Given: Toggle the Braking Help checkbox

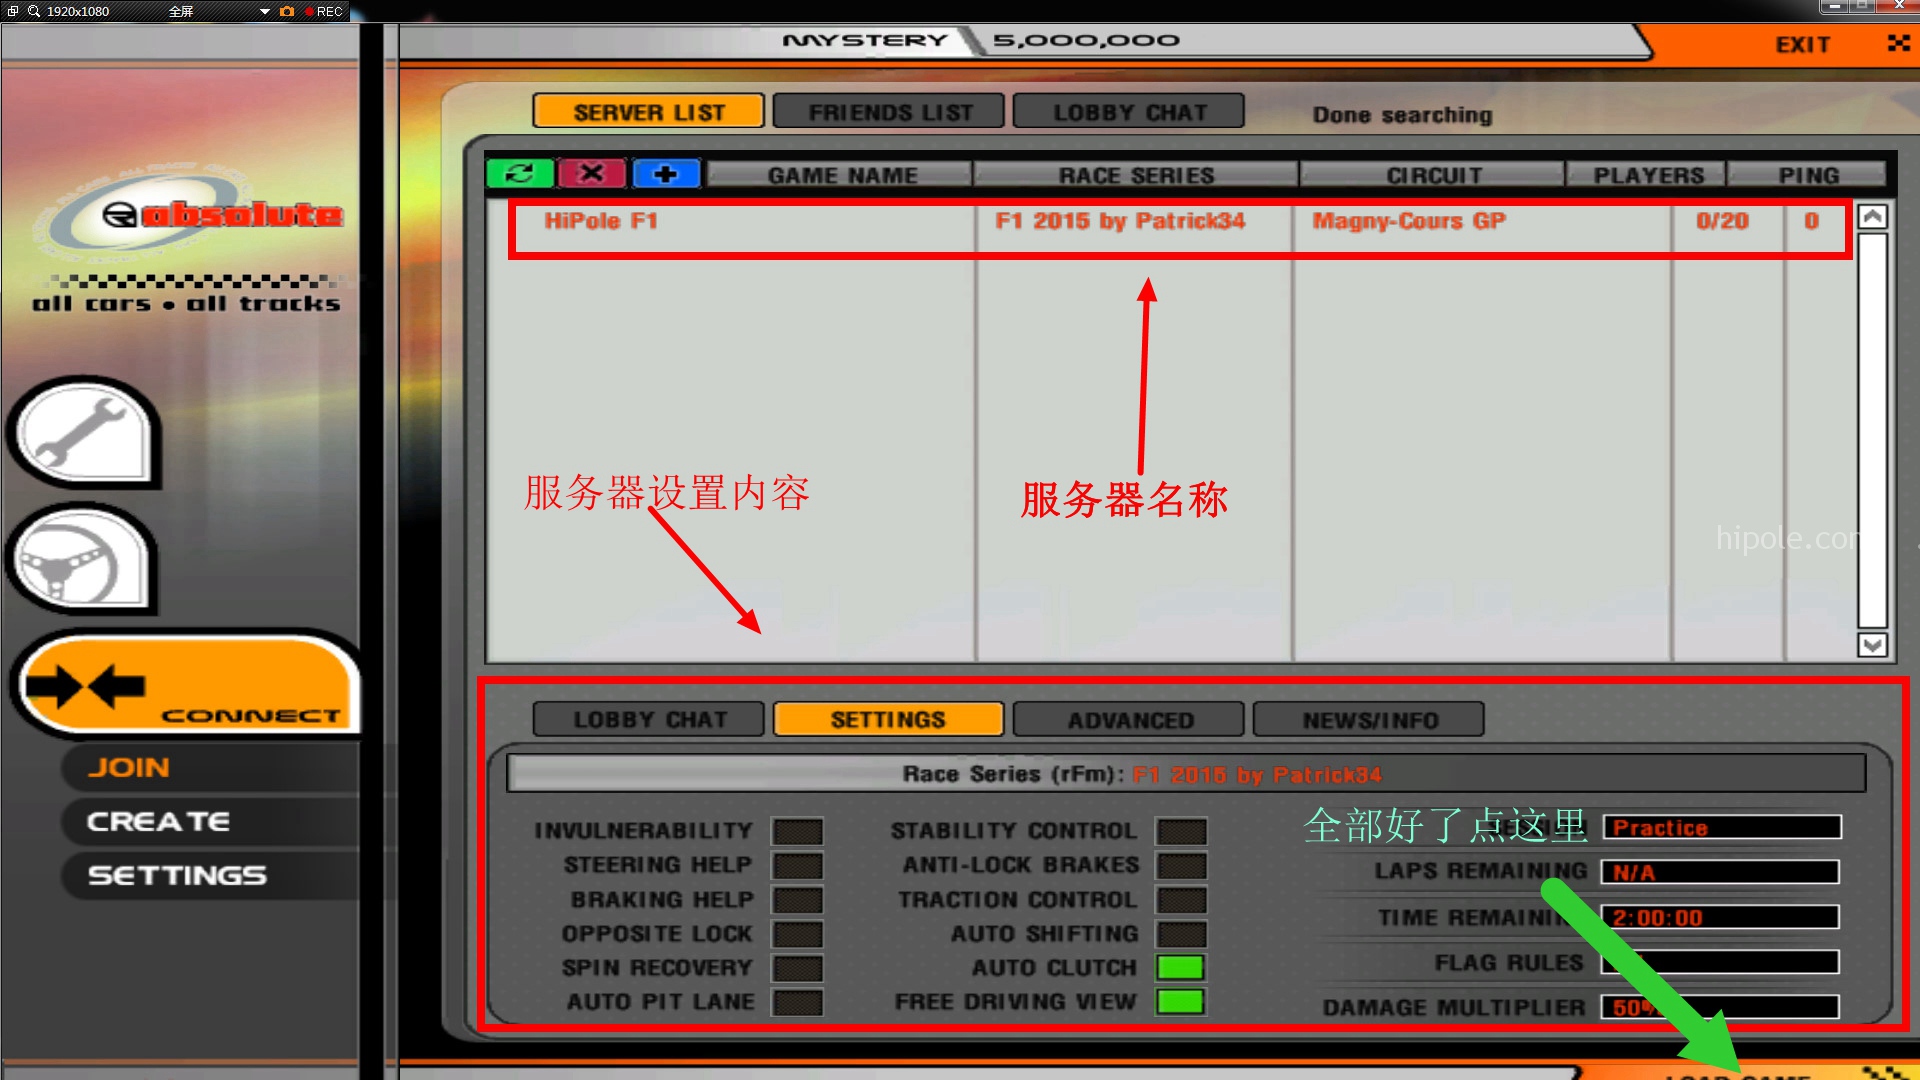Looking at the screenshot, I should tap(797, 900).
